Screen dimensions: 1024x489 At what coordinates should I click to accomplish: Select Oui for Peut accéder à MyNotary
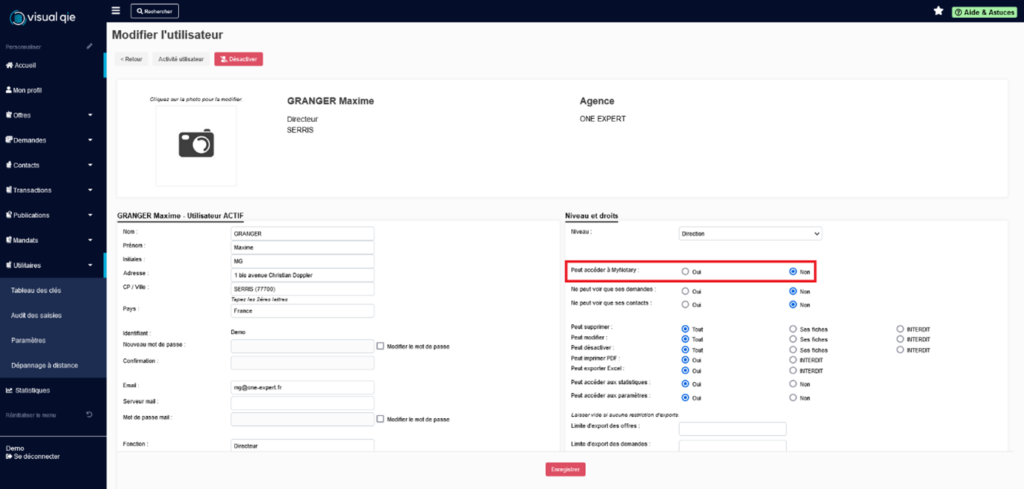click(685, 271)
